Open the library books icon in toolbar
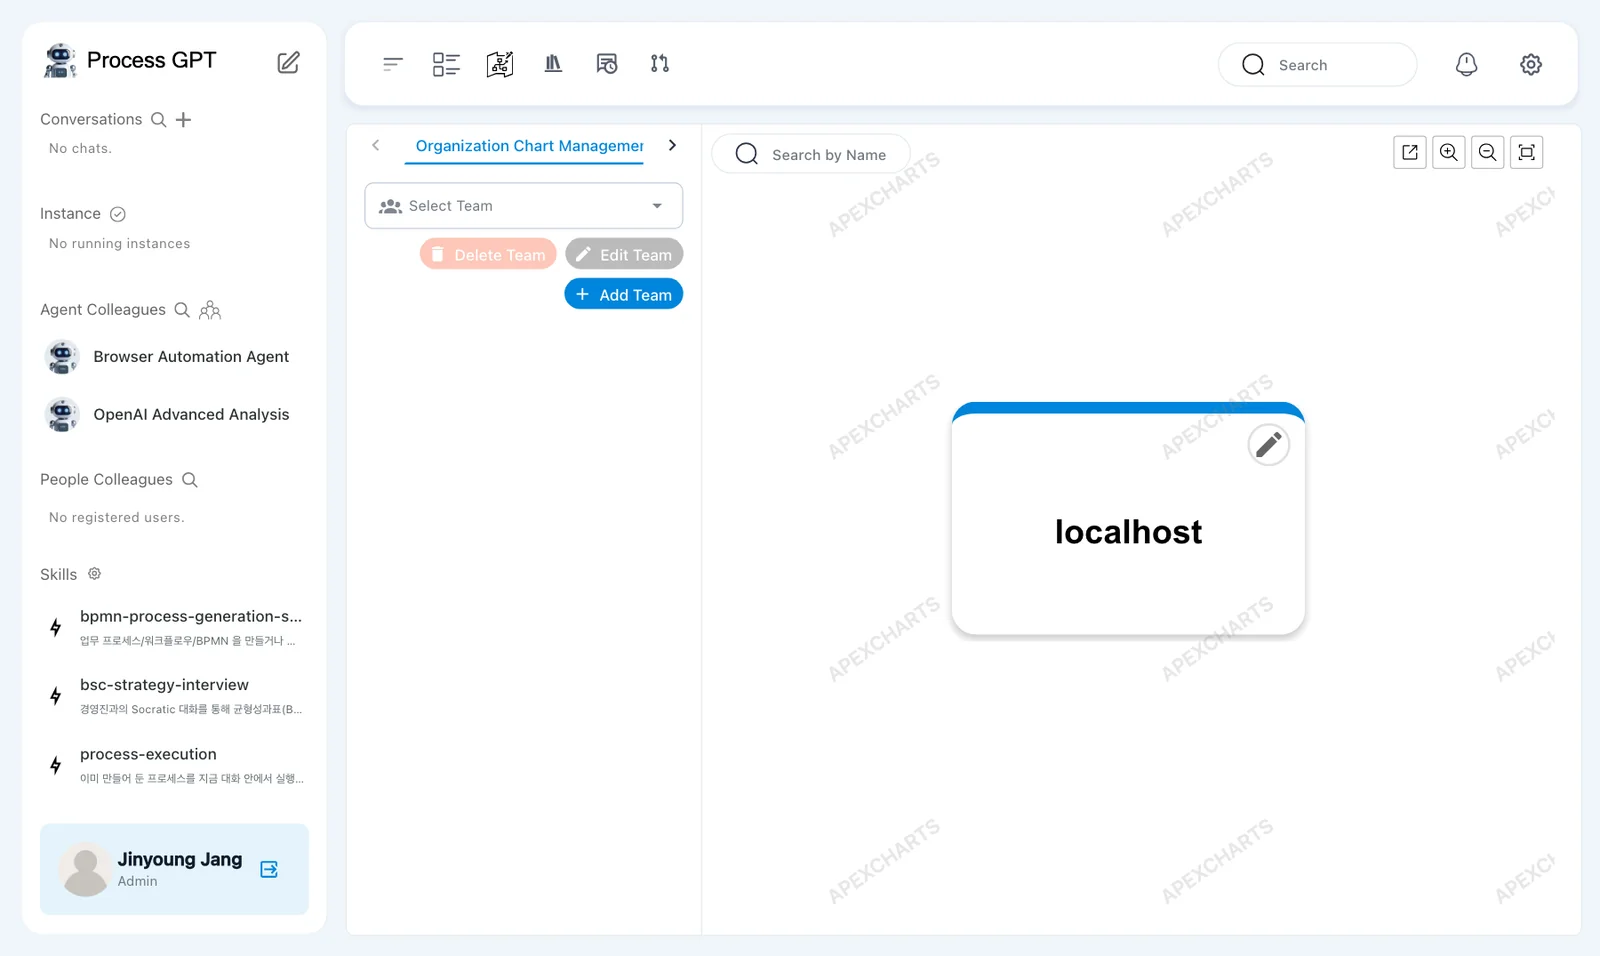This screenshot has width=1600, height=956. click(553, 64)
